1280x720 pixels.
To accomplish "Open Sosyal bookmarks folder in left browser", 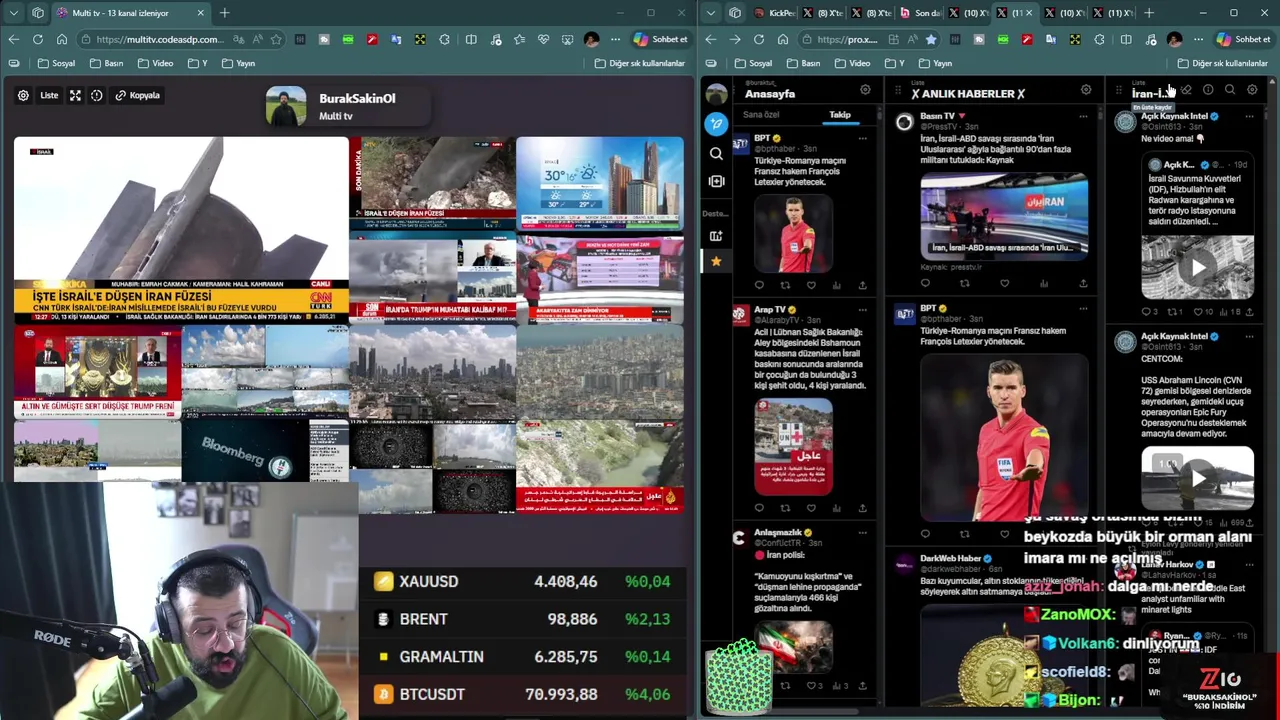I will point(56,63).
